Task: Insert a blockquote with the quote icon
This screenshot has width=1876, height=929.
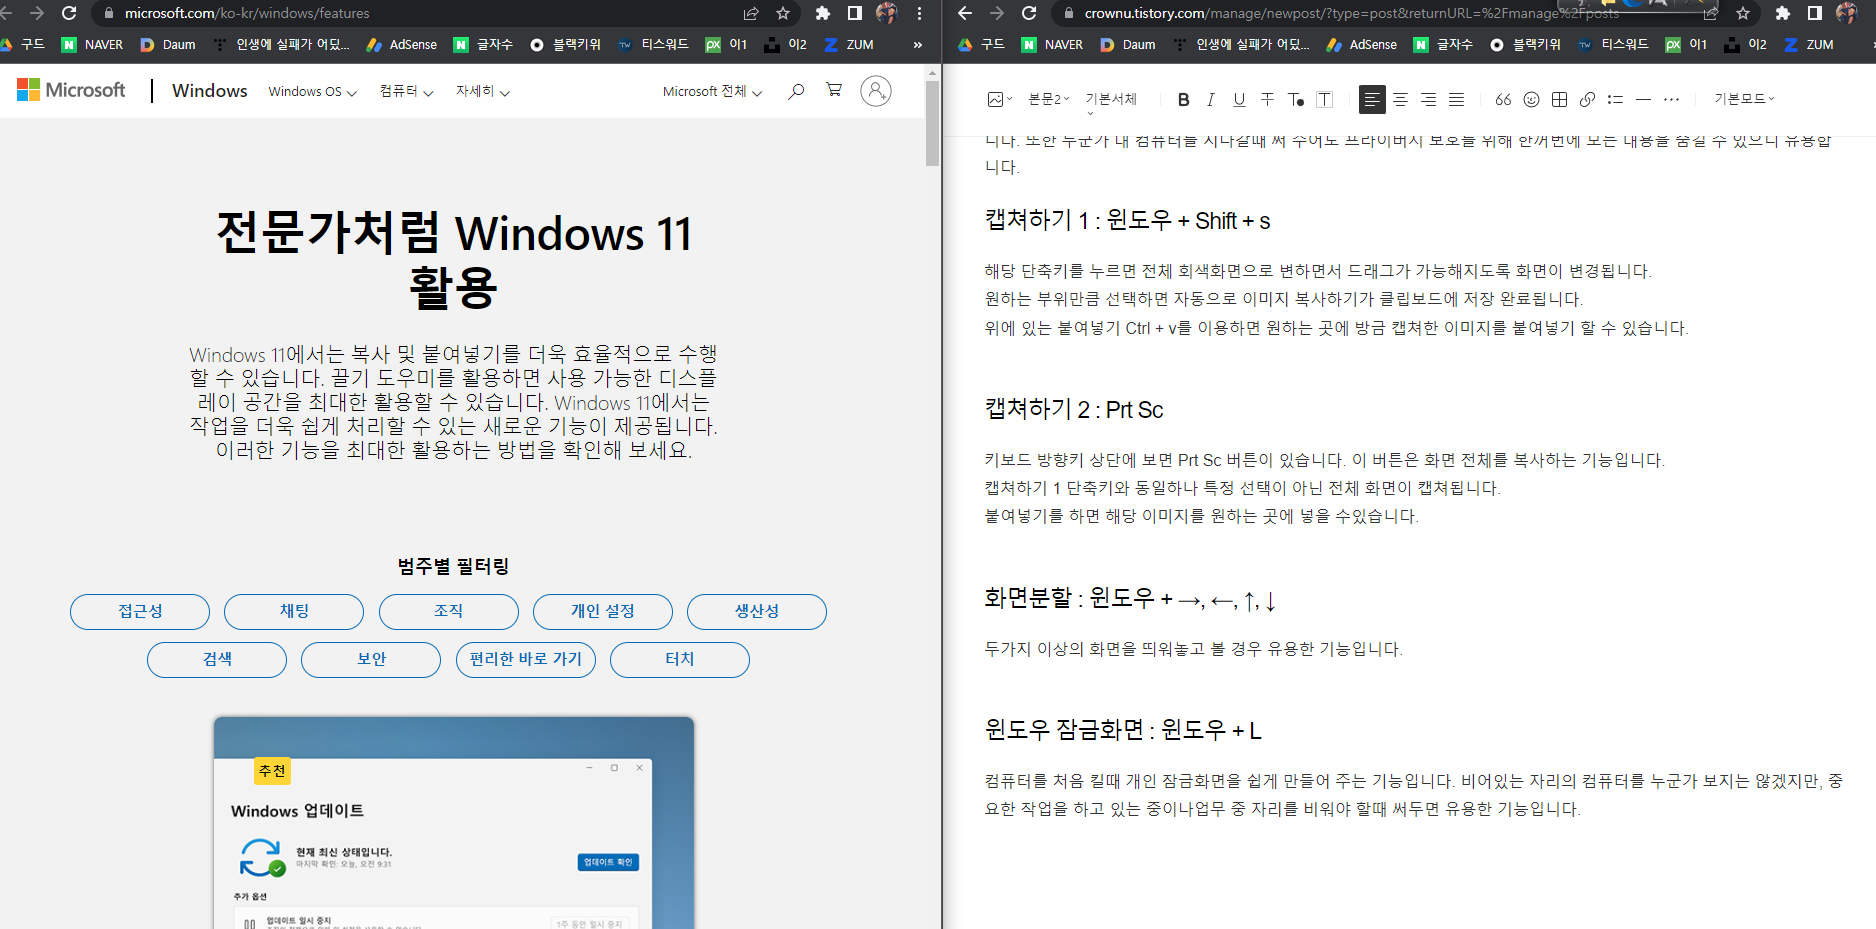Action: [1503, 99]
